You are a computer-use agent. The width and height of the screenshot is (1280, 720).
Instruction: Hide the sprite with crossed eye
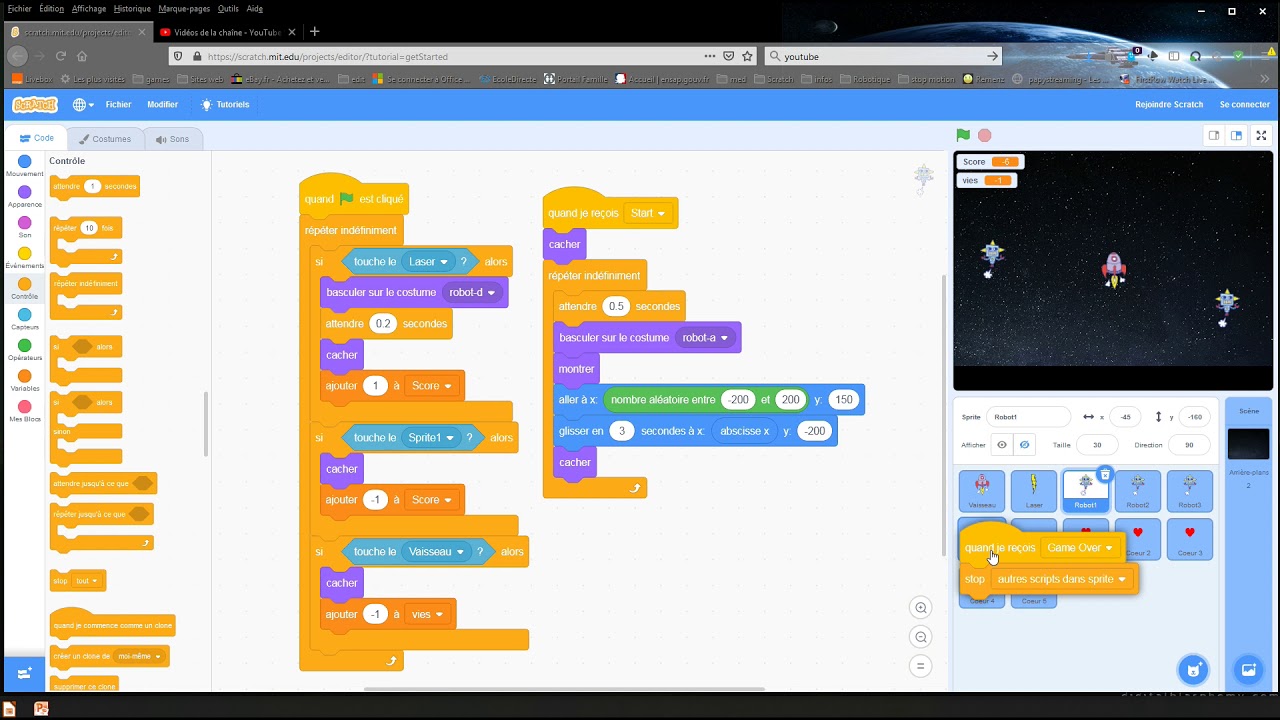1024,445
